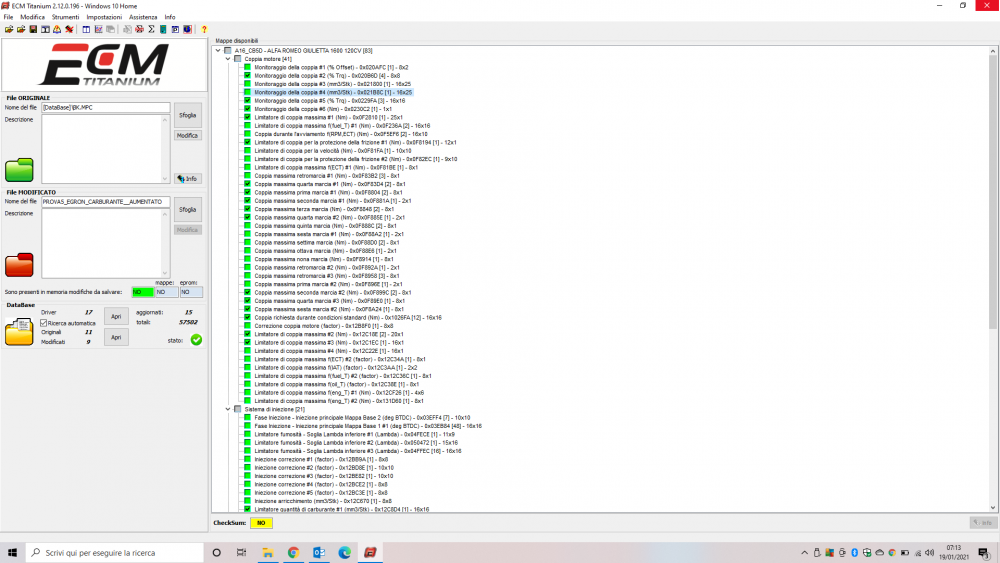Click the Apri button beside Originali
The image size is (1000, 563).
[x=116, y=337]
